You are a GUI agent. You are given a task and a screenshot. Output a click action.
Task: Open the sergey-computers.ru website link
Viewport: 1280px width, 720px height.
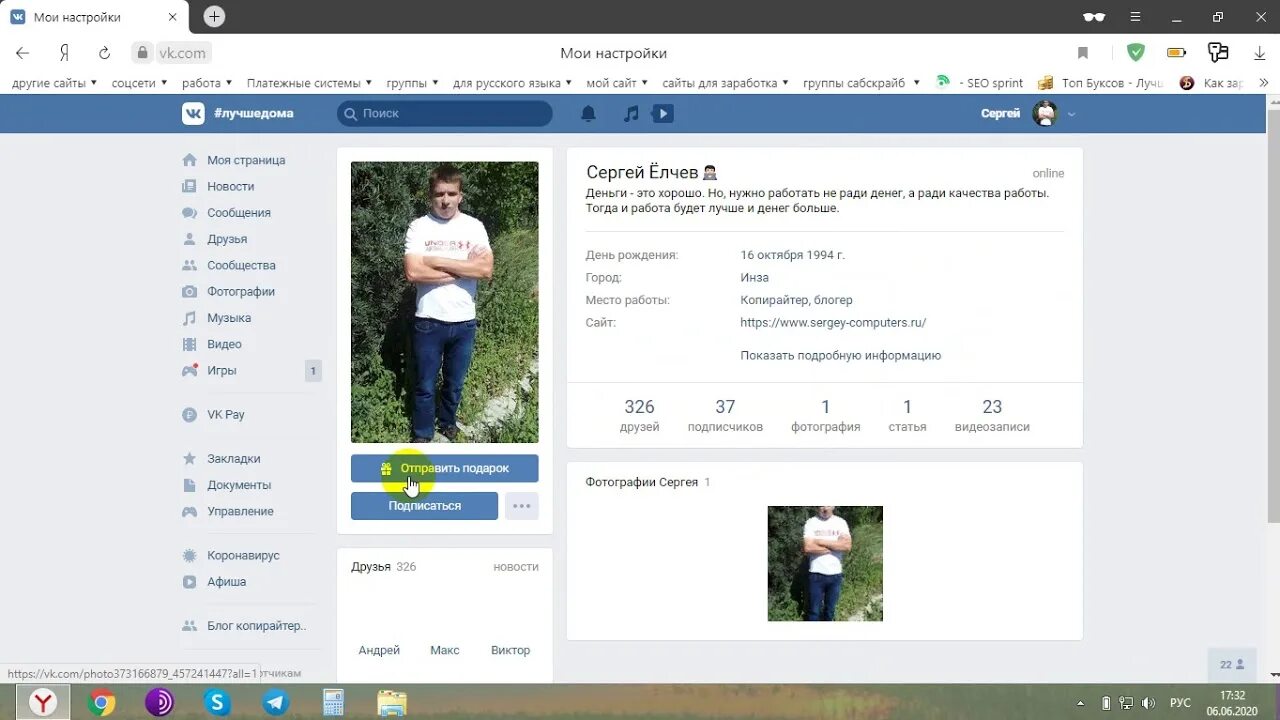coord(833,323)
